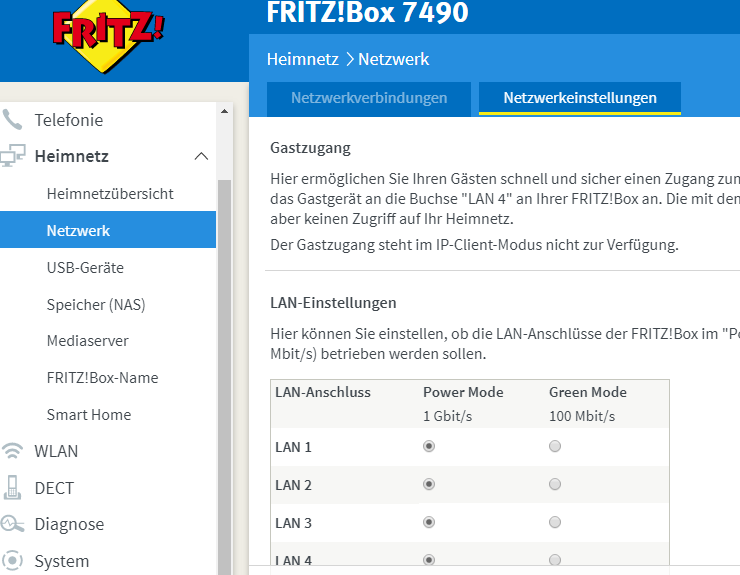Viewport: 740px width, 575px height.
Task: Click the LAN 3 row label
Action: (293, 523)
